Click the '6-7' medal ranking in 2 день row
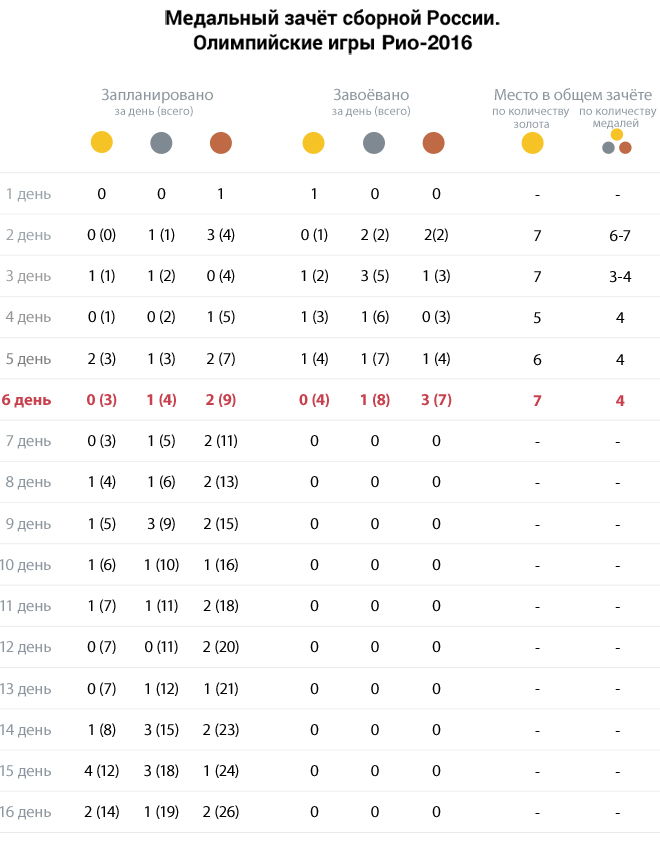The image size is (660, 843). 620,235
